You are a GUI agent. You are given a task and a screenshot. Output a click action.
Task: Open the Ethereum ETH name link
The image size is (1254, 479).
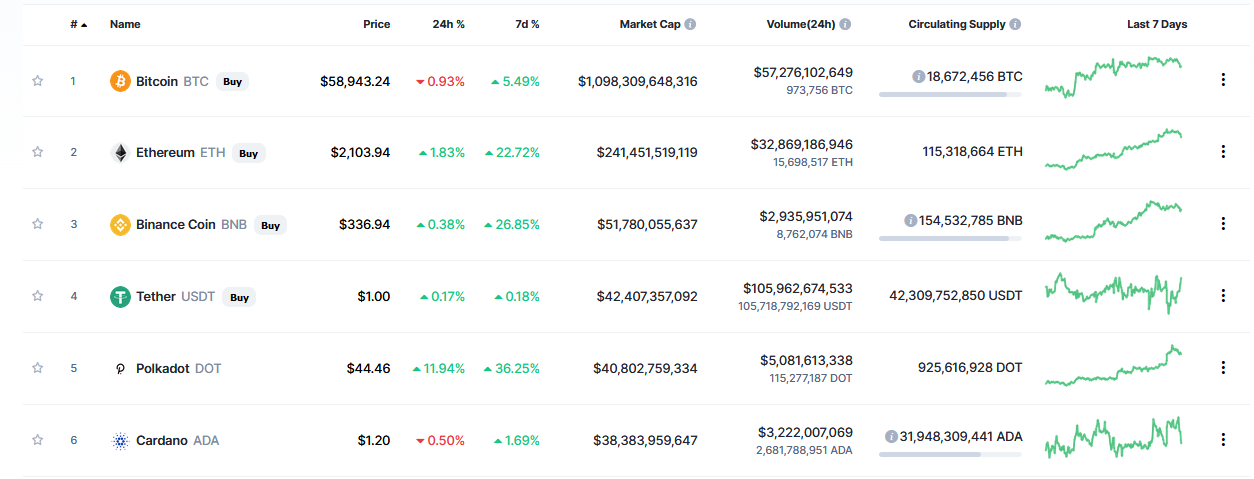181,153
